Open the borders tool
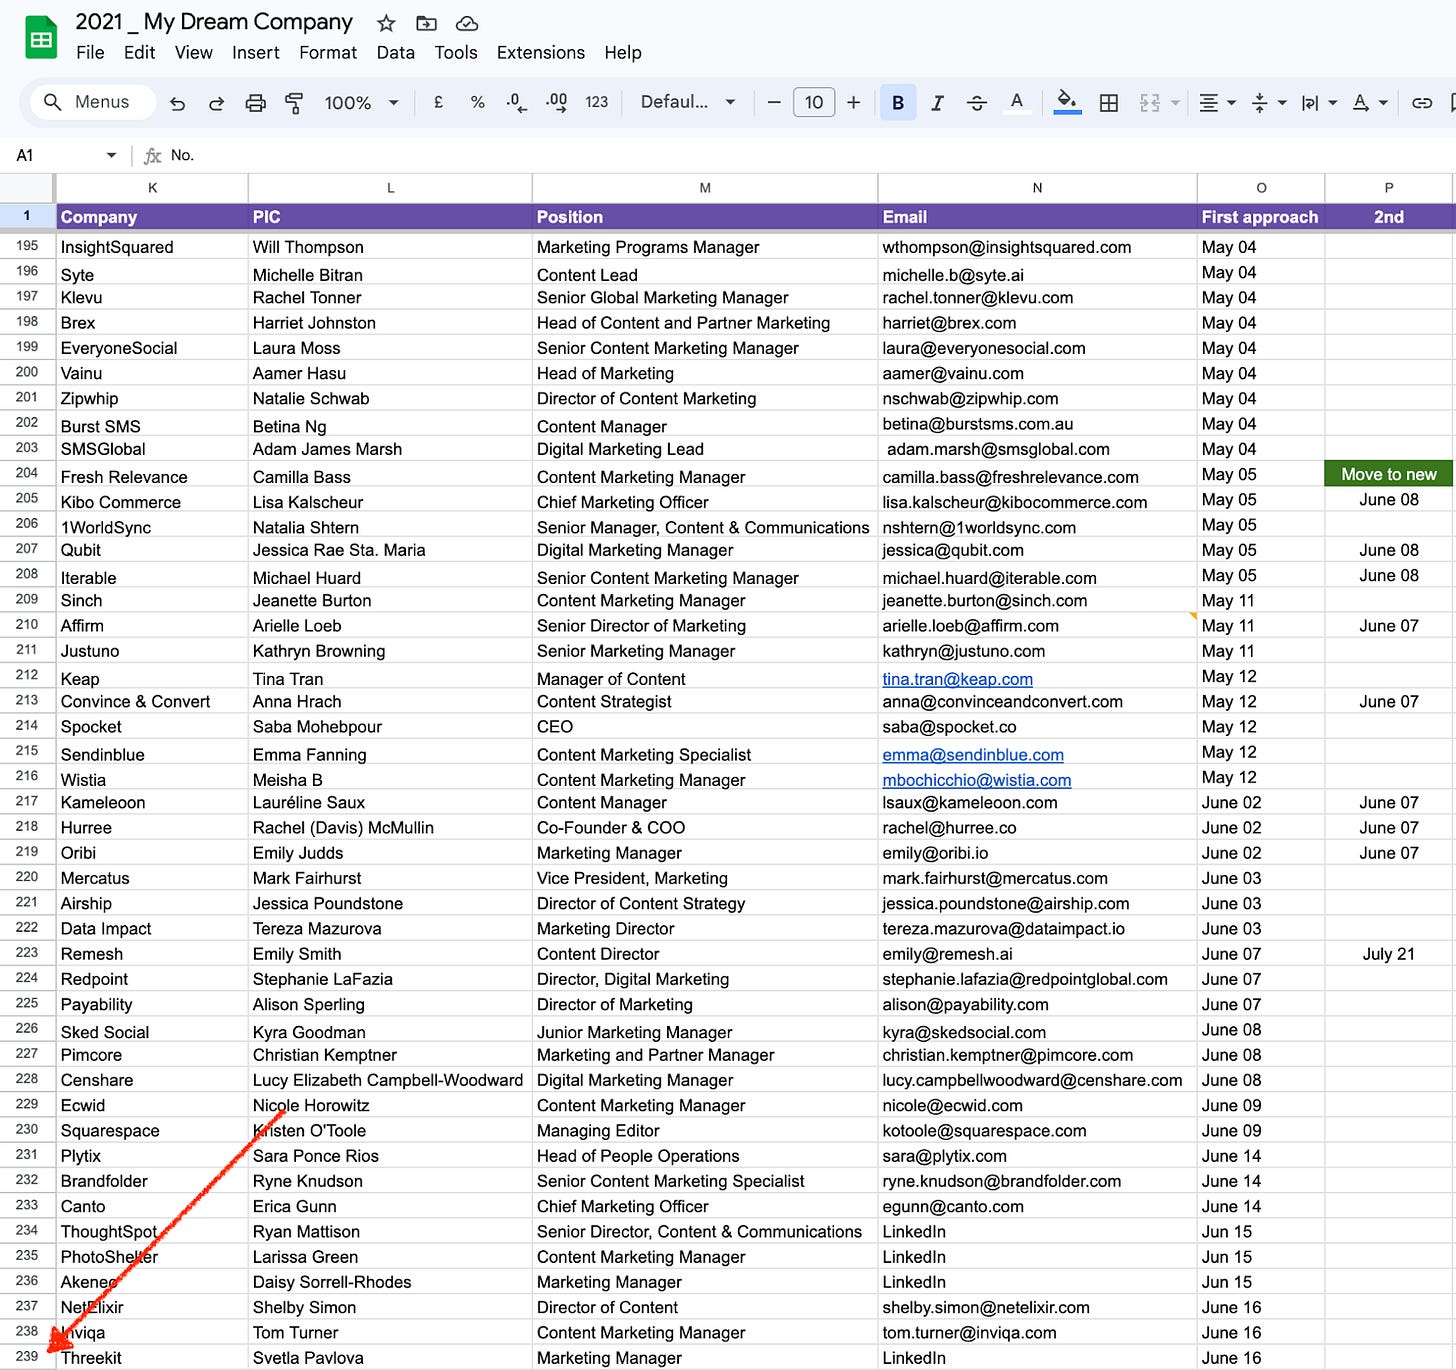The width and height of the screenshot is (1456, 1370). click(x=1108, y=102)
